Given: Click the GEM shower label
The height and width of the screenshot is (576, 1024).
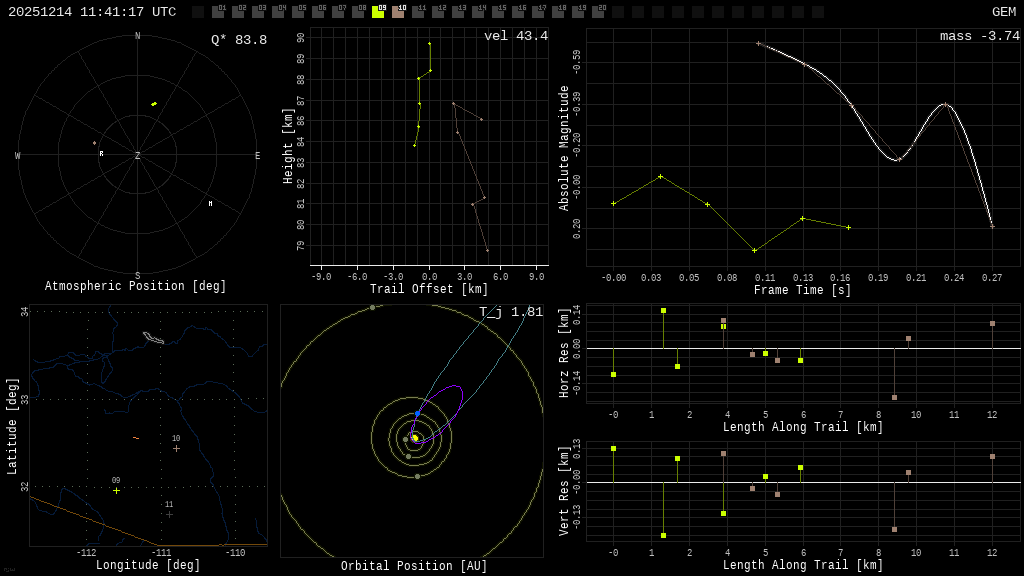Looking at the screenshot, I should click(1003, 12).
